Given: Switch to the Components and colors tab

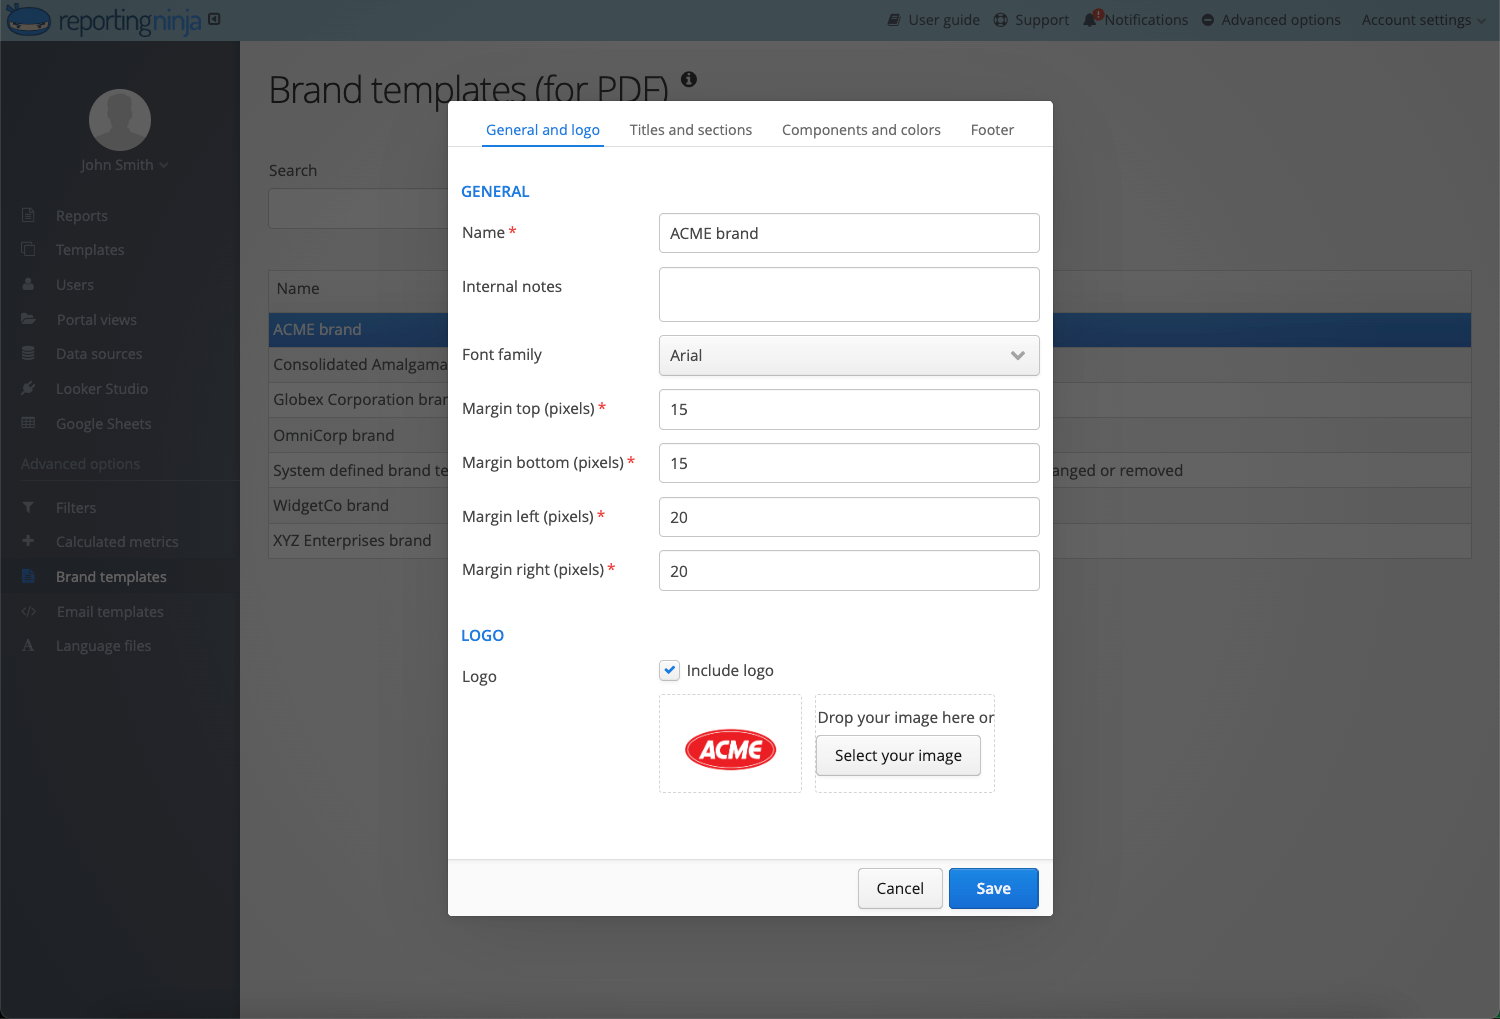Looking at the screenshot, I should click(x=860, y=129).
